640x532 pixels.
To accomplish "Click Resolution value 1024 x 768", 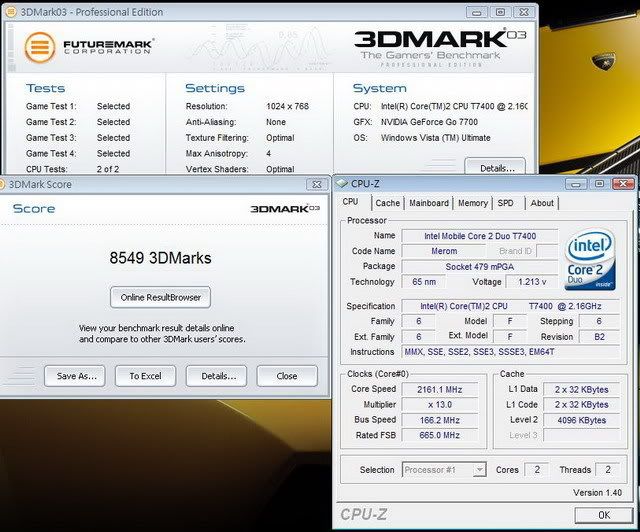I will [x=287, y=106].
